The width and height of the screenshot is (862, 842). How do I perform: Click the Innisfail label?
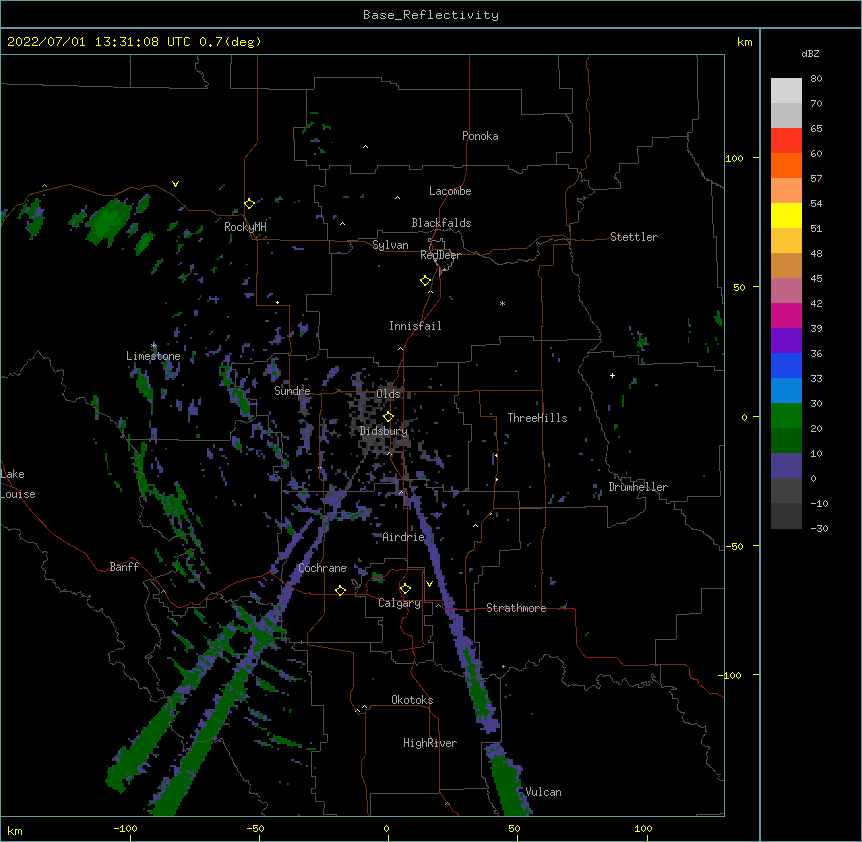click(x=415, y=326)
